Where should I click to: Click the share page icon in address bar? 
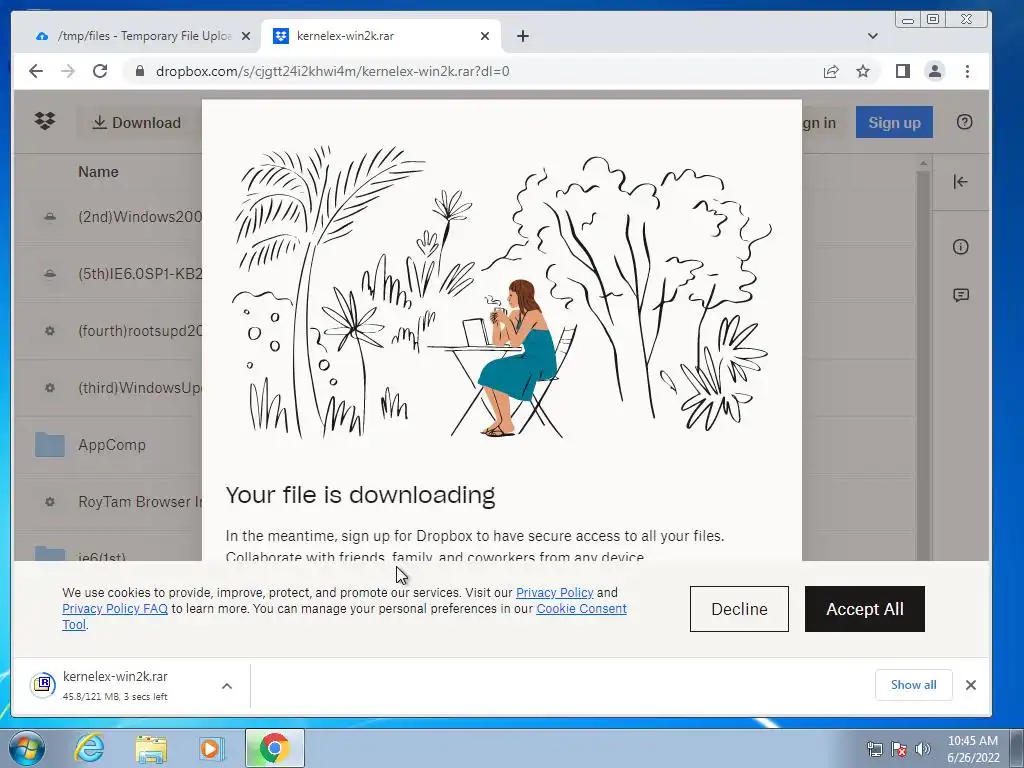point(831,71)
